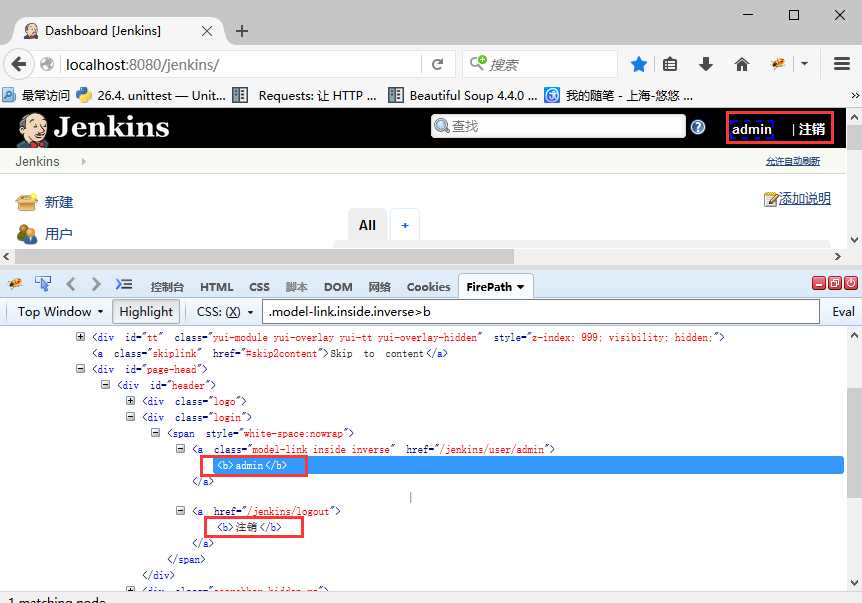Click the site identity globe icon

[x=47, y=64]
